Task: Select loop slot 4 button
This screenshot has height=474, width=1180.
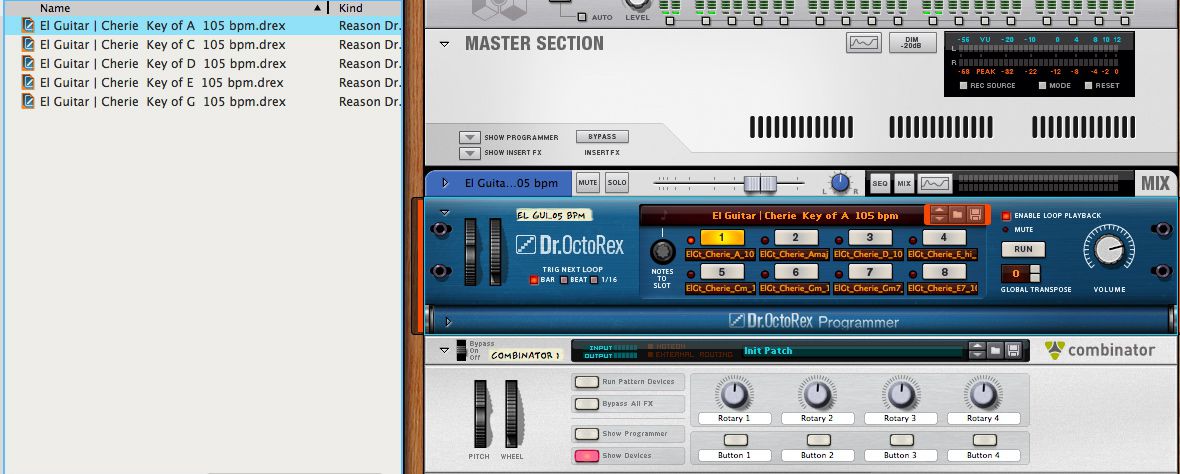Action: [x=944, y=238]
